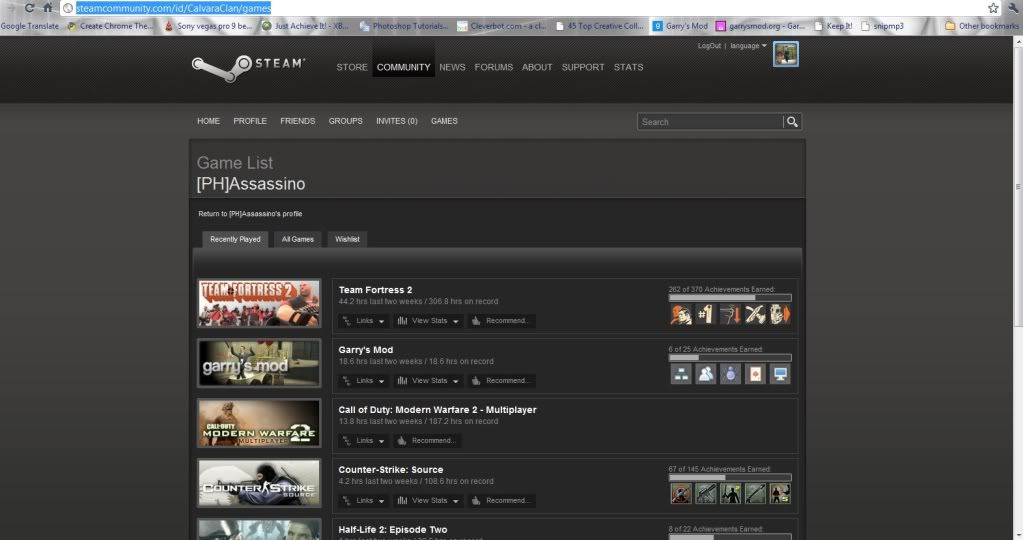Open the COMMUNITY menu item

click(x=403, y=67)
